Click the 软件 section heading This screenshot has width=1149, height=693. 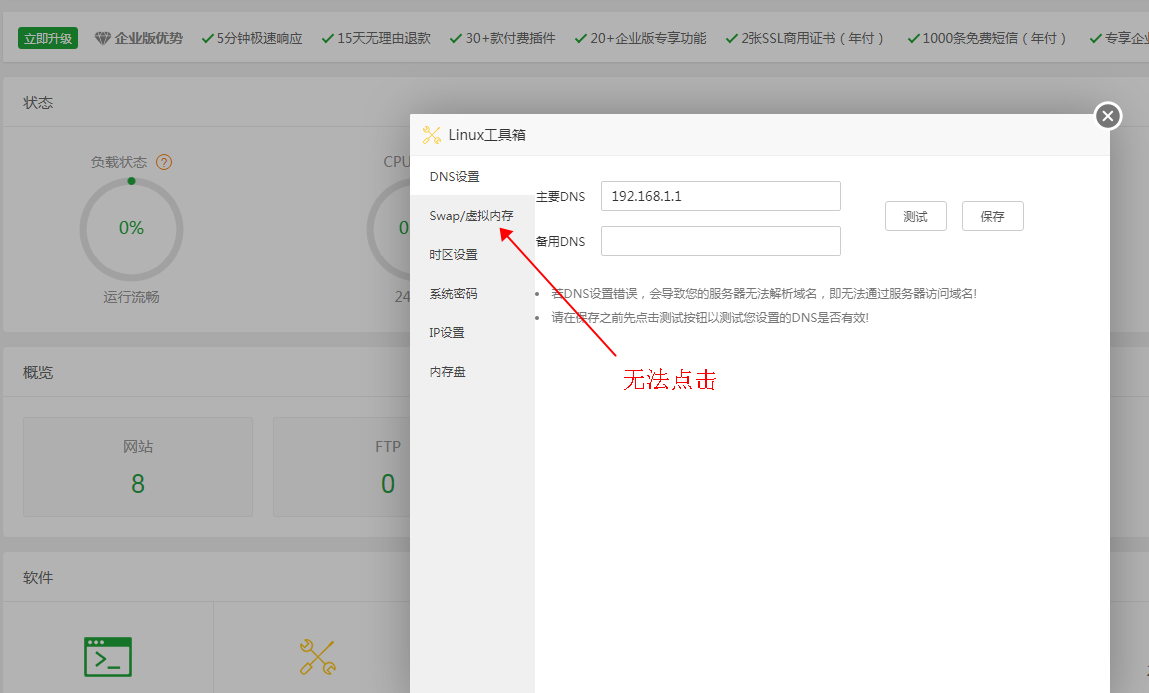[x=38, y=578]
